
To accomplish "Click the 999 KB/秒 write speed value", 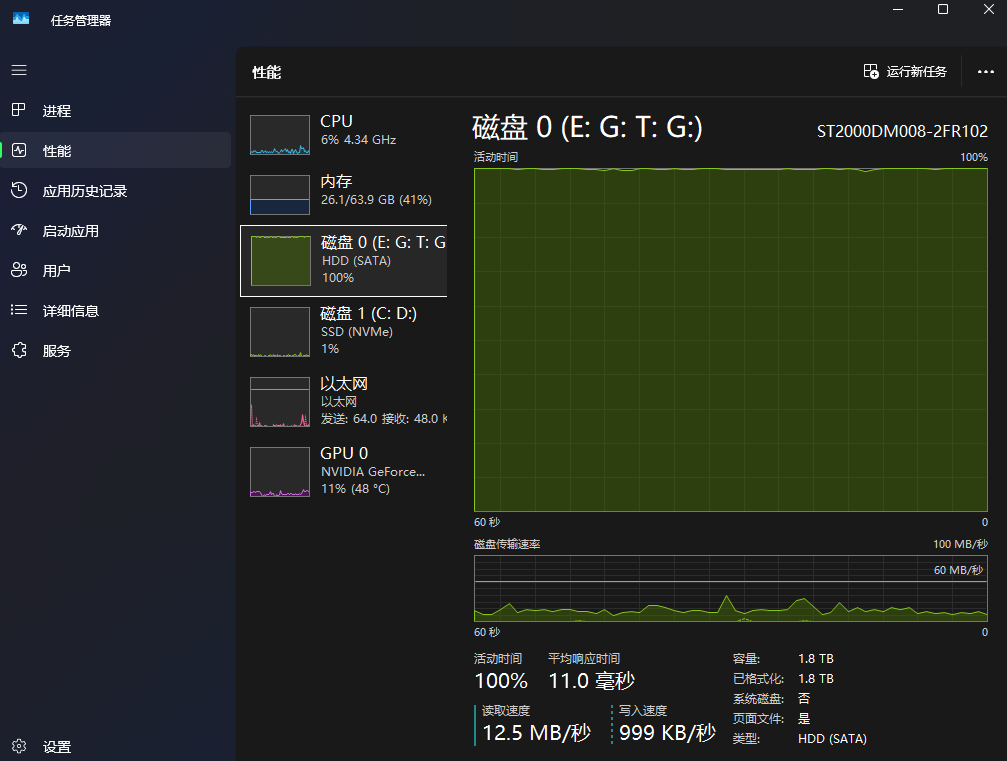I will tap(667, 732).
